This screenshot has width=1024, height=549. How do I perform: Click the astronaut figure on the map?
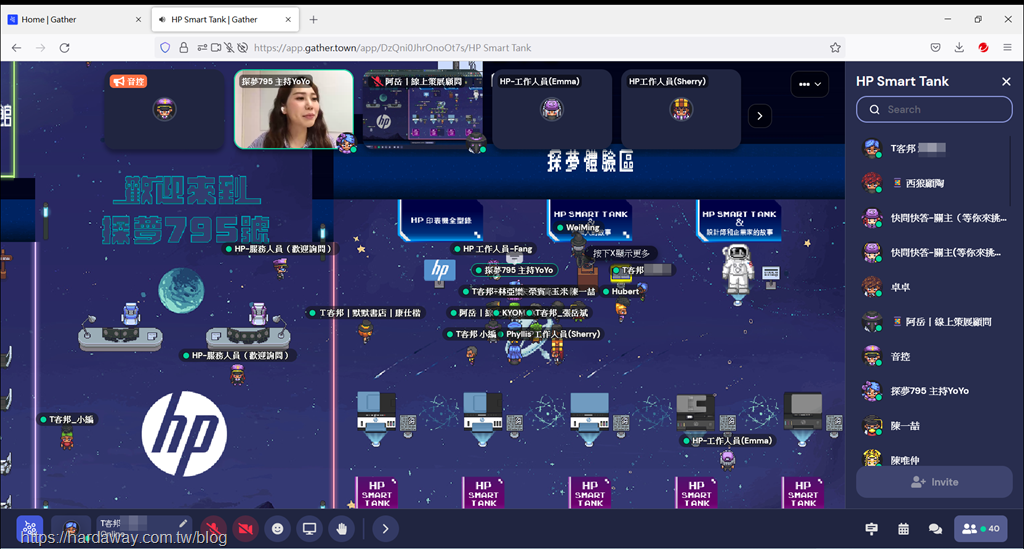[x=738, y=270]
